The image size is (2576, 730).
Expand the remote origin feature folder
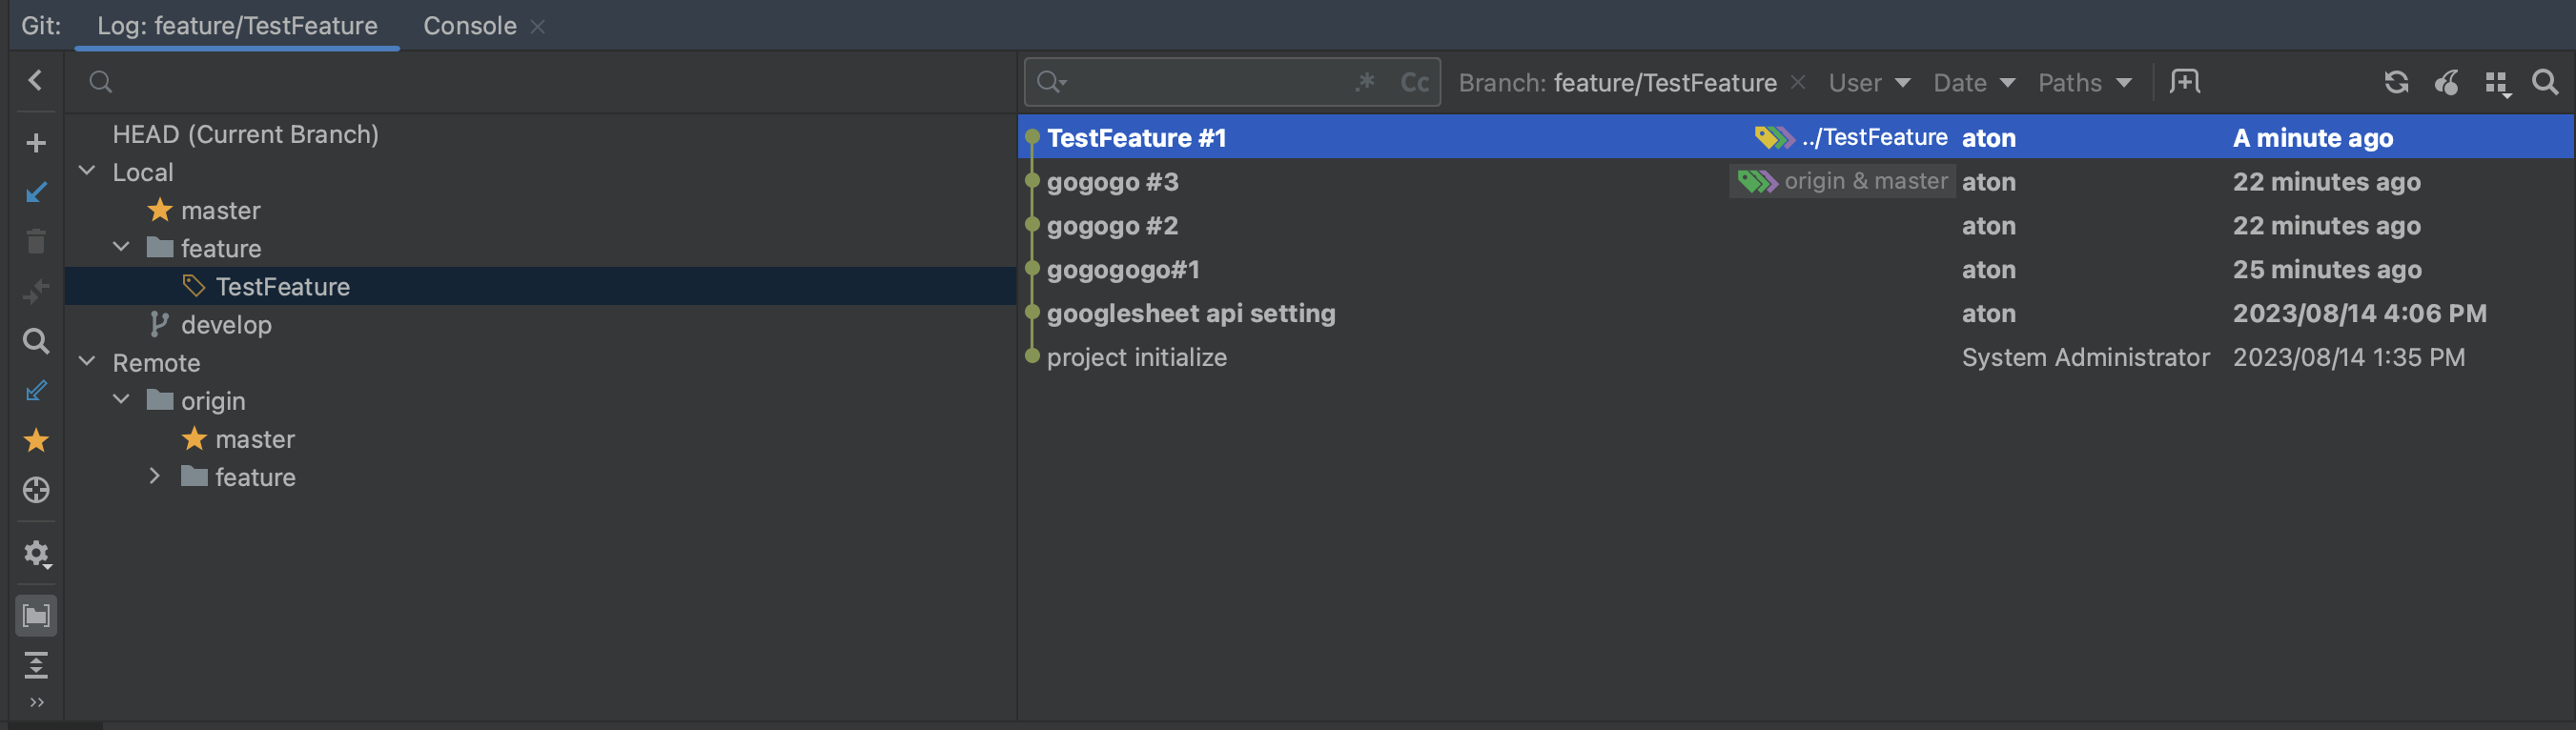click(155, 477)
